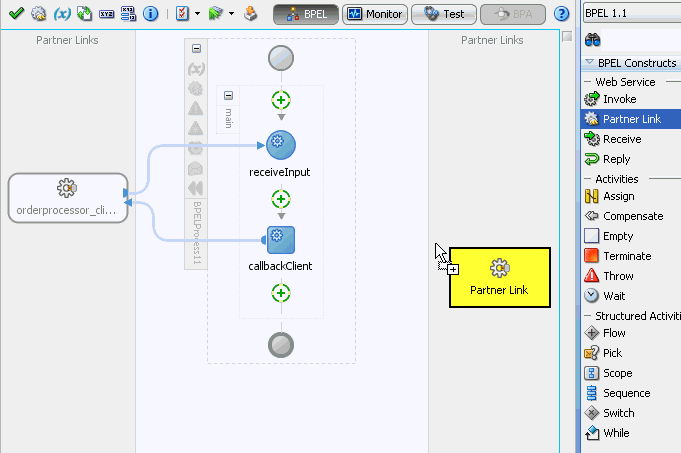Collapse the BPEL Constructs palette section
The width and height of the screenshot is (681, 453).
point(589,62)
